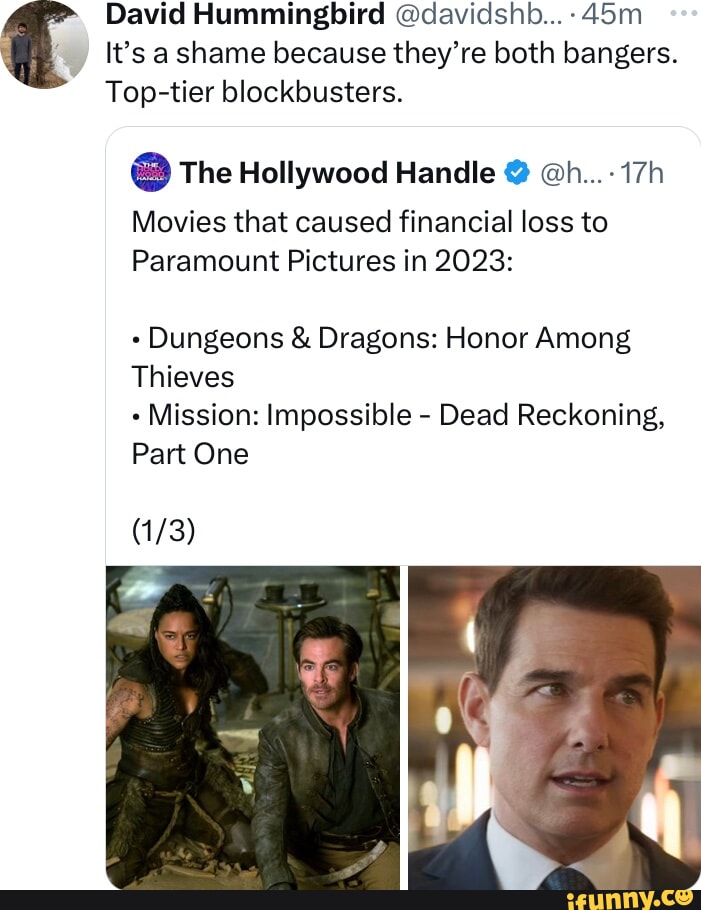
Task: Click the smiley face in iFunny watermark
Action: [x=684, y=896]
